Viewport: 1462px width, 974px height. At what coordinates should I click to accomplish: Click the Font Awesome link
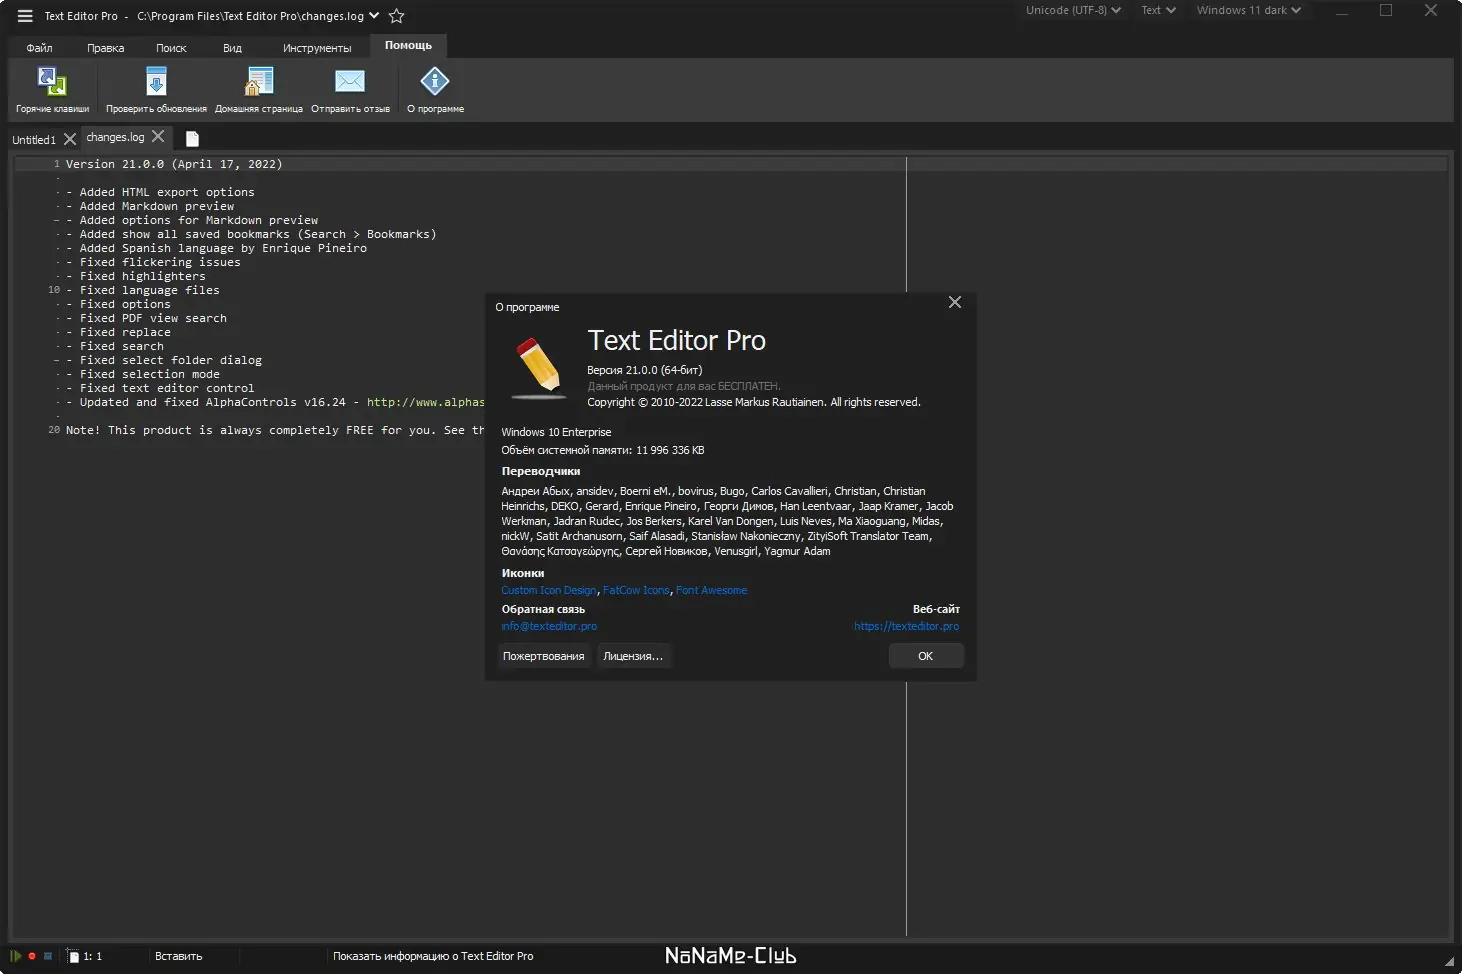tap(711, 590)
